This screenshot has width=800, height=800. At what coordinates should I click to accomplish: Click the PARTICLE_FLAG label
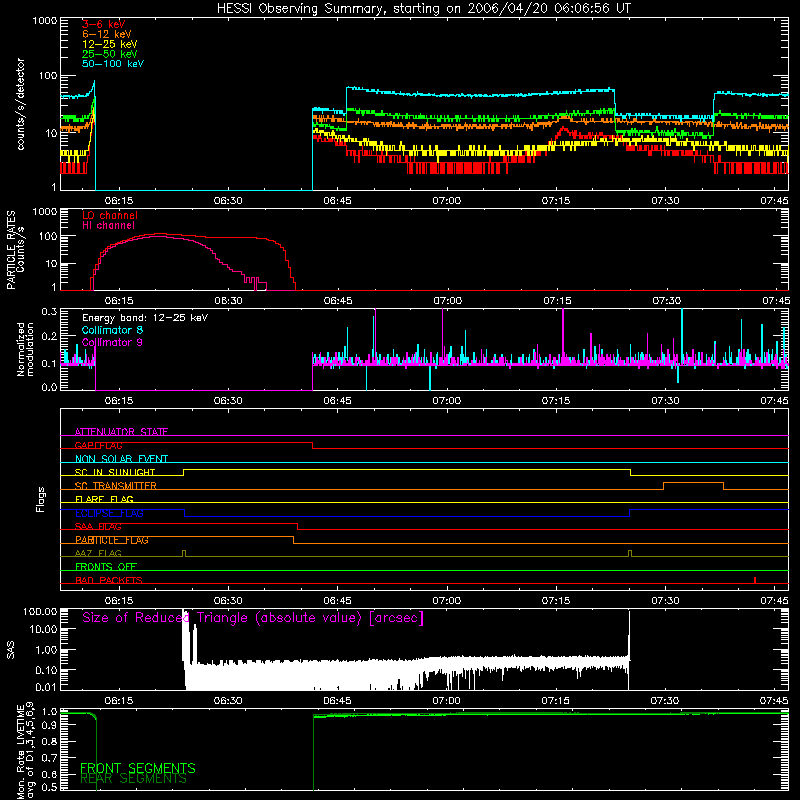click(112, 540)
